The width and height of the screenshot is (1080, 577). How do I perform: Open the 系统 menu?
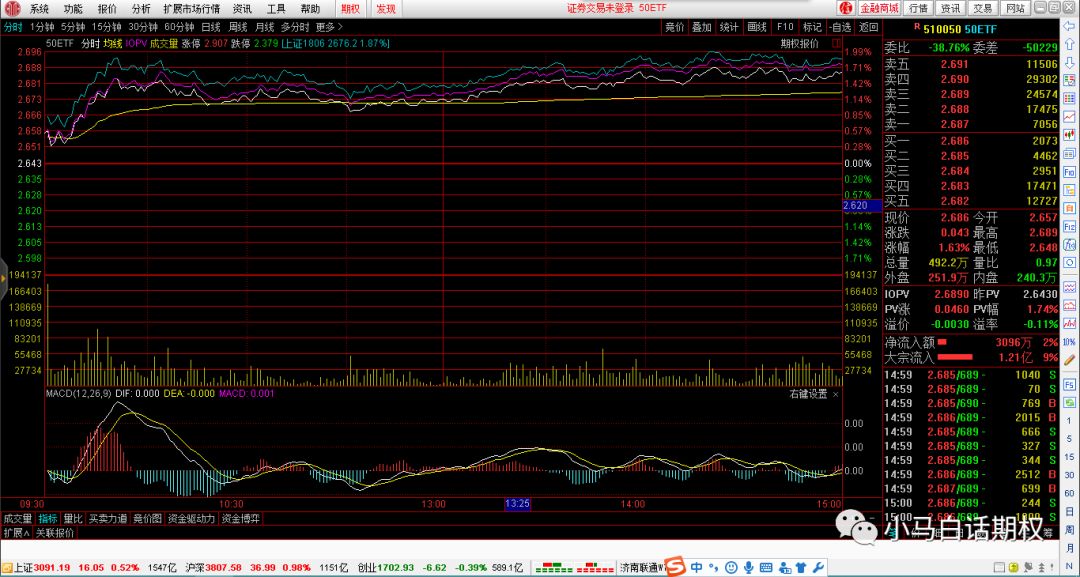tap(39, 9)
